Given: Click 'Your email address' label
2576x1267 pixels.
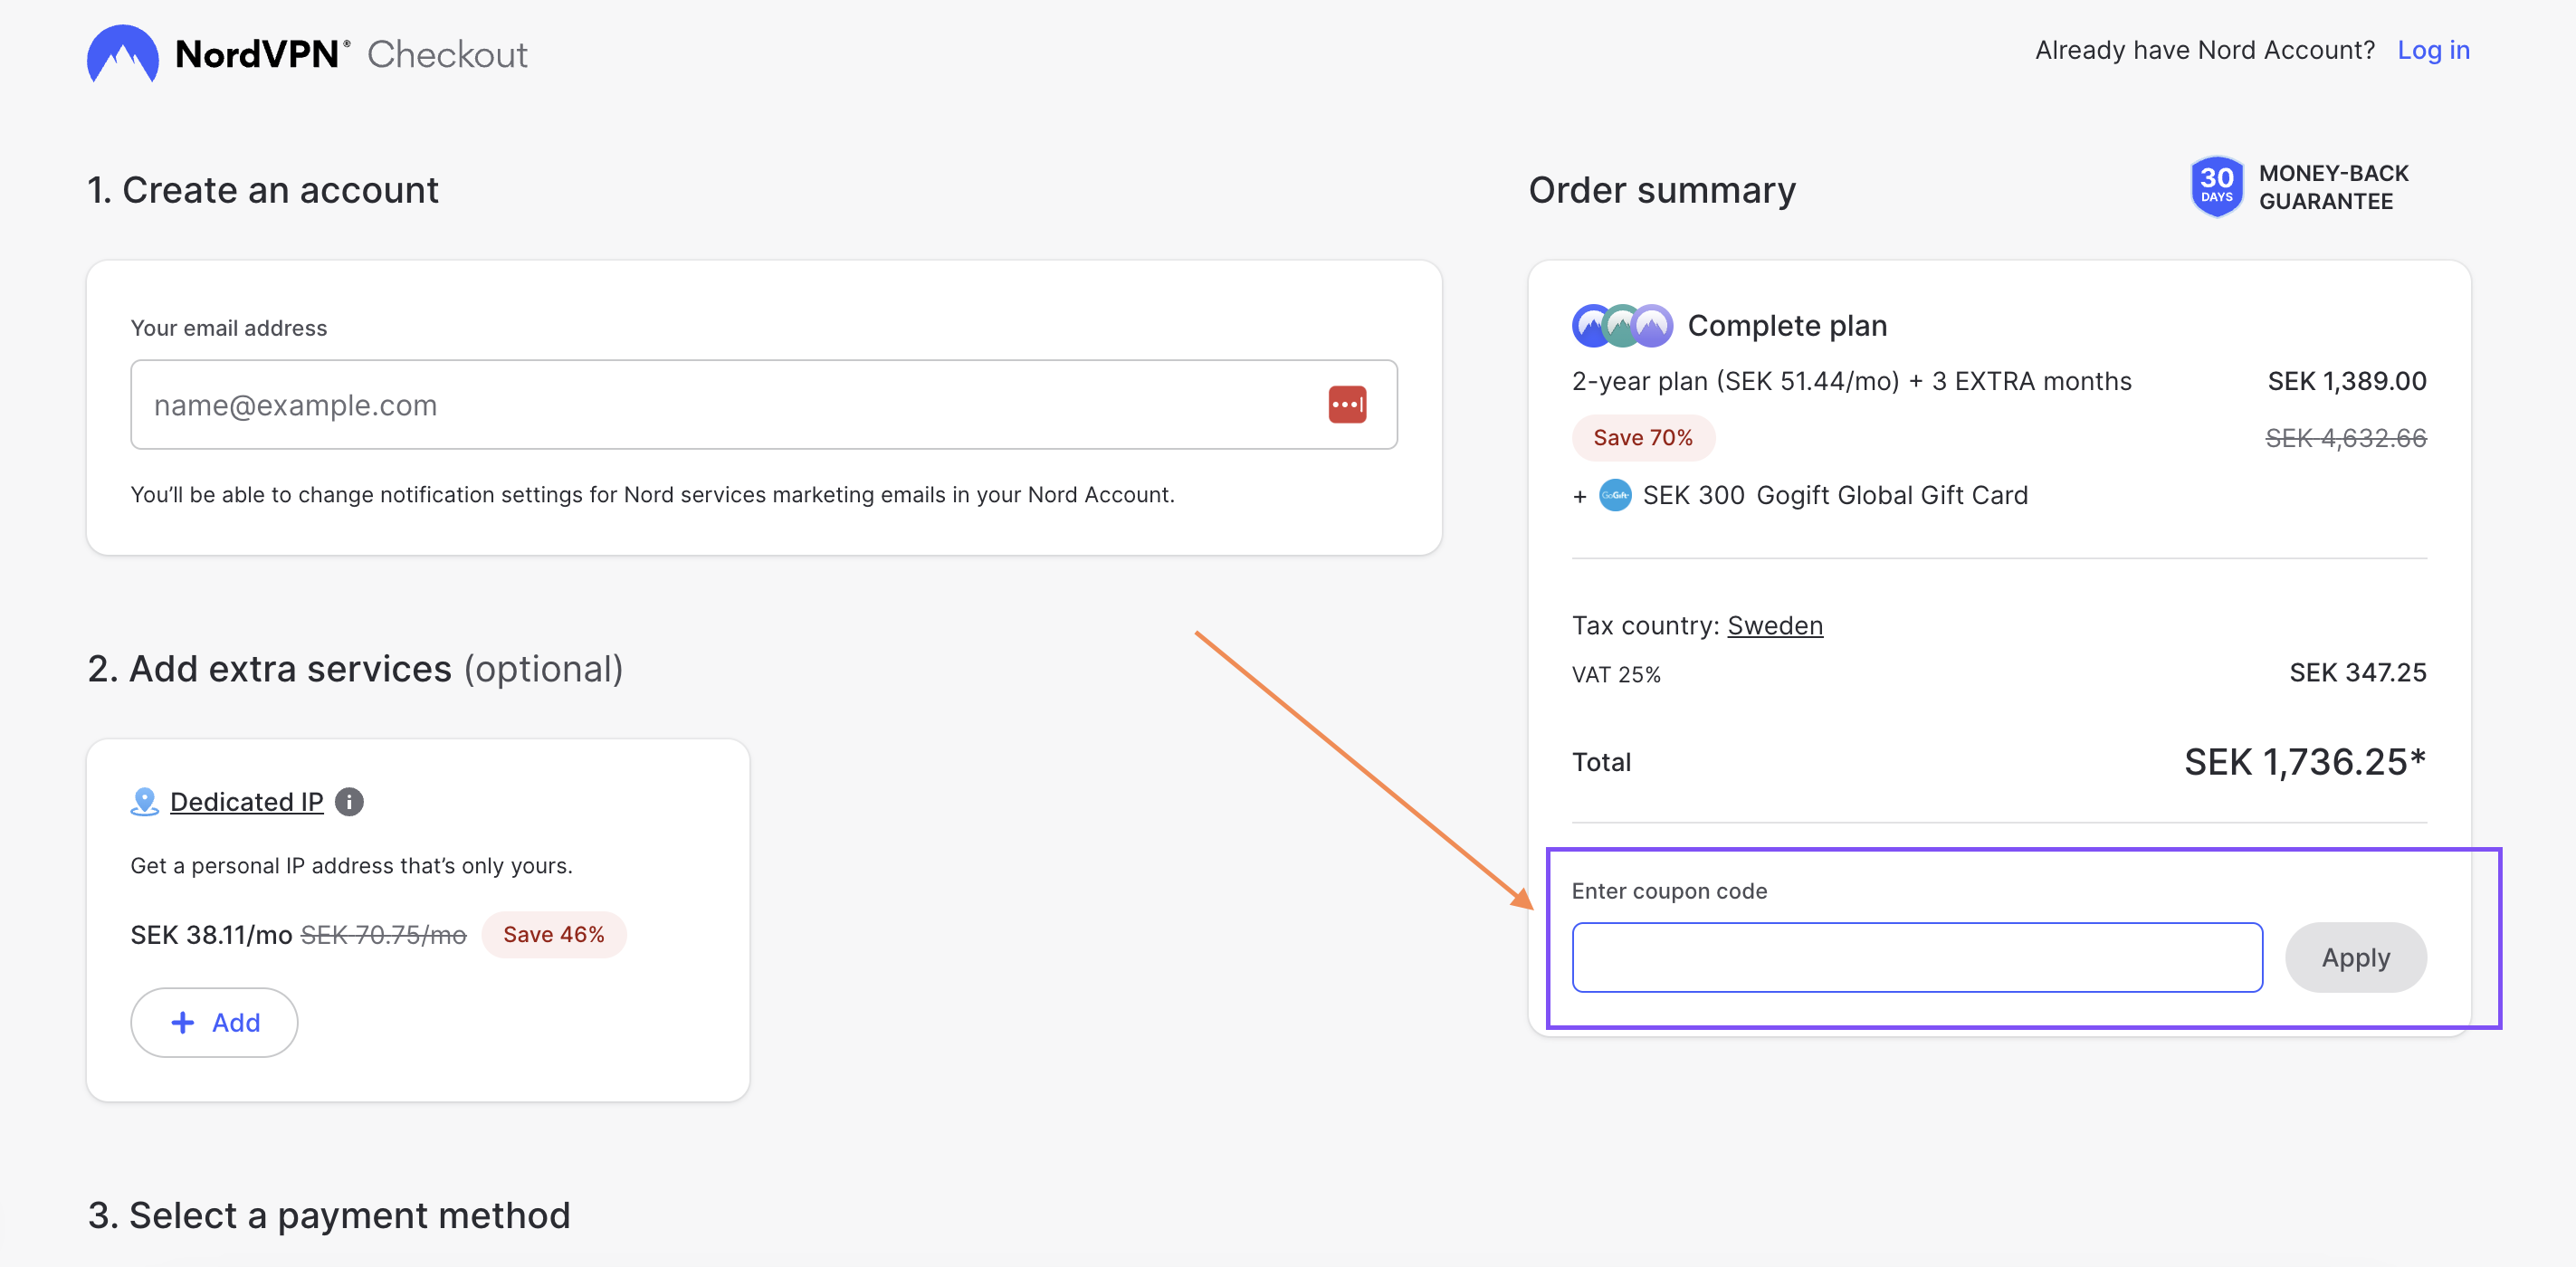Looking at the screenshot, I should point(229,328).
